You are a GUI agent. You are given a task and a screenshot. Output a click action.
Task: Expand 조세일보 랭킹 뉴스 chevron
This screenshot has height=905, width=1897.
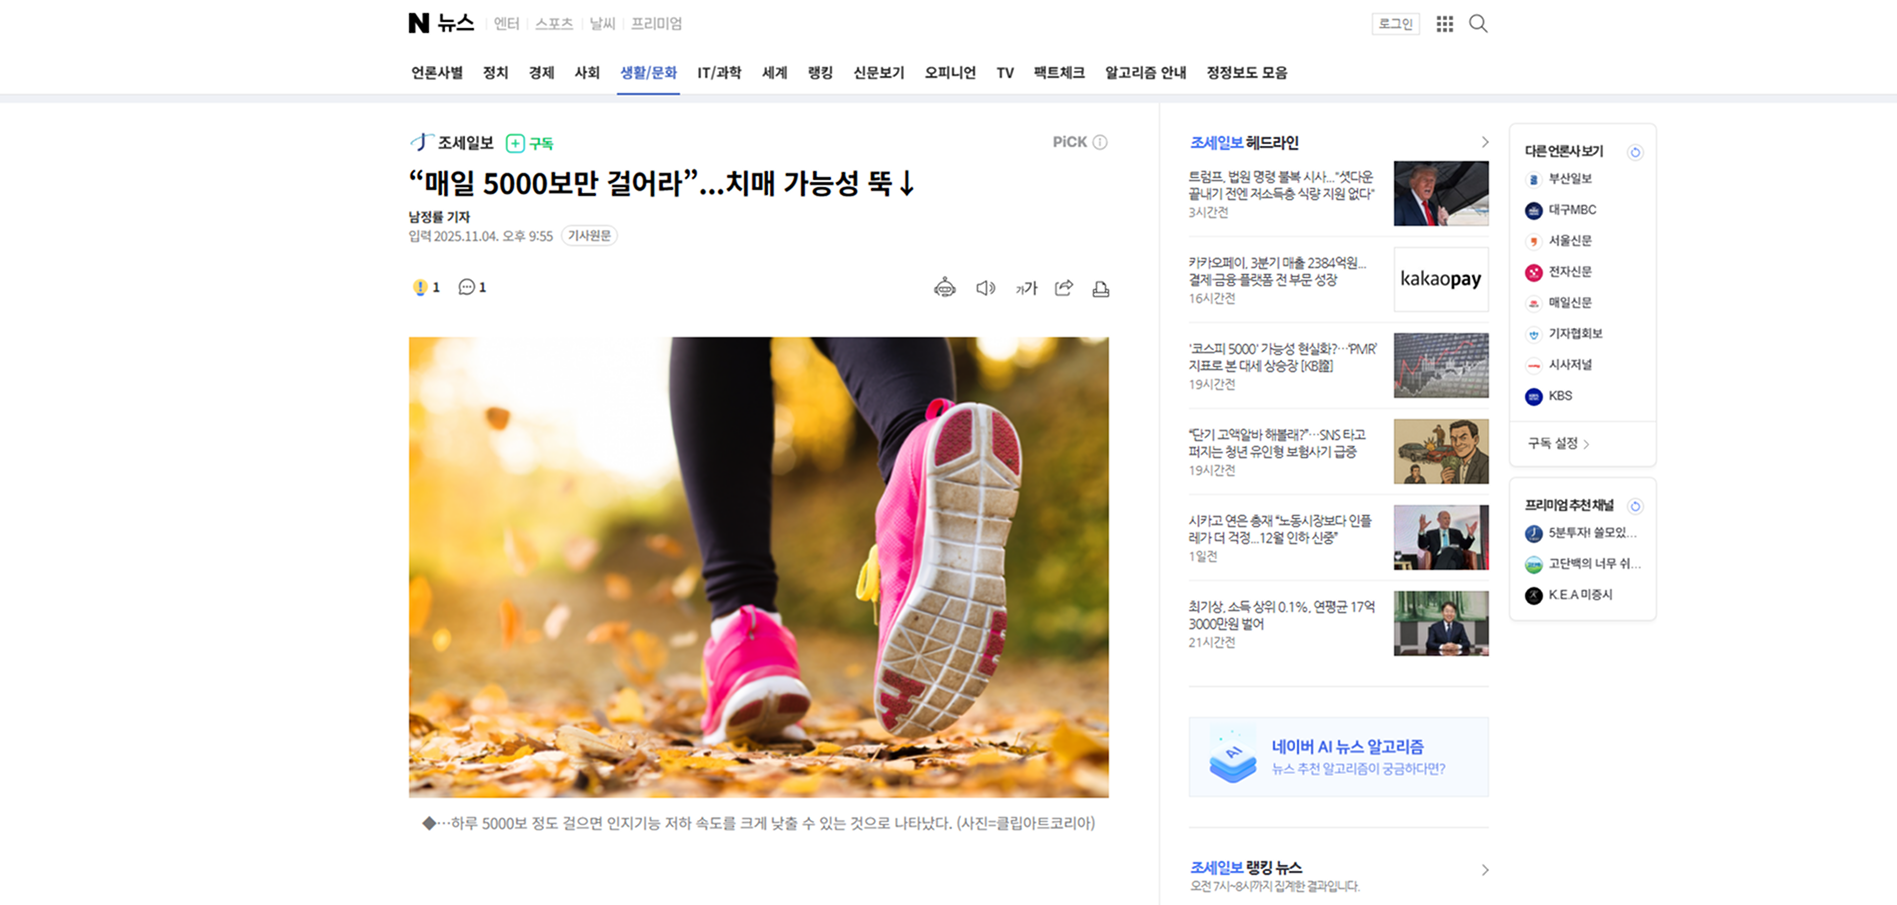[1484, 870]
